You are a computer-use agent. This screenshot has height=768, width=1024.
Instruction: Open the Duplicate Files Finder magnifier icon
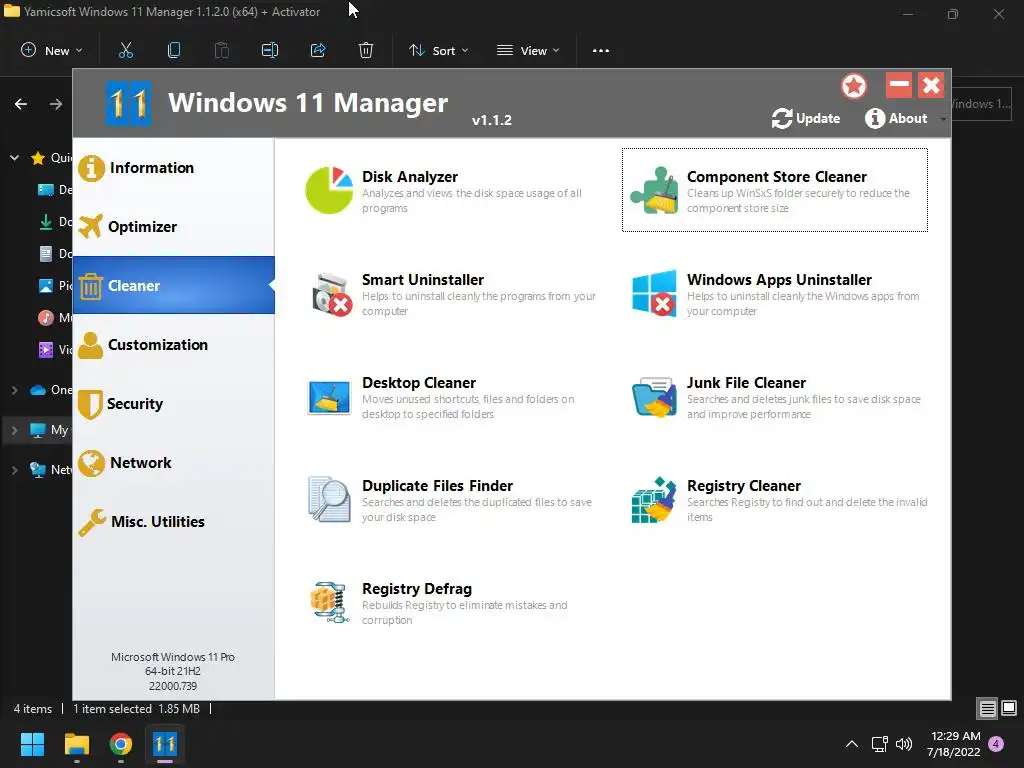click(329, 500)
